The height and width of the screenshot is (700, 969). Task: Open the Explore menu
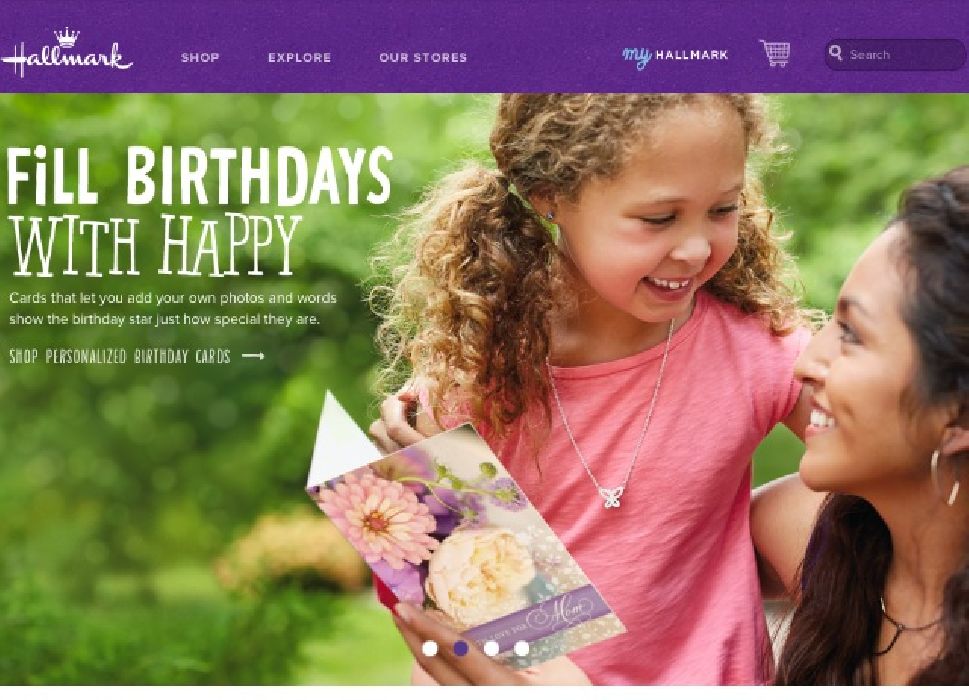pyautogui.click(x=300, y=57)
